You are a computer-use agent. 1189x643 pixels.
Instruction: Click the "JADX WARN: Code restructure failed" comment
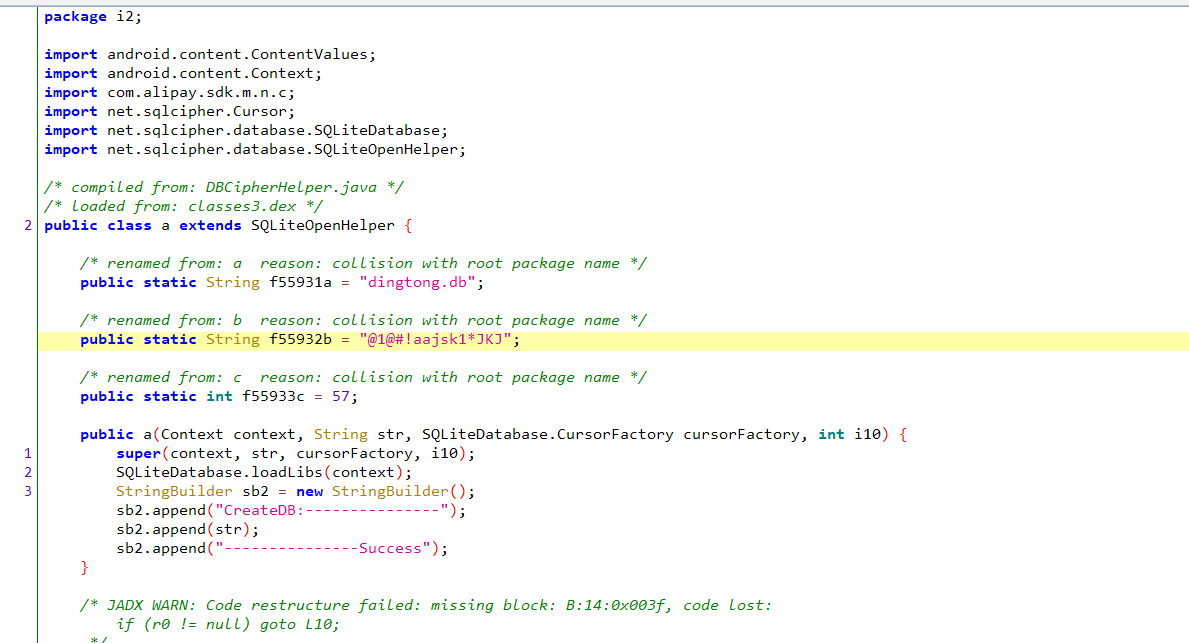[426, 605]
